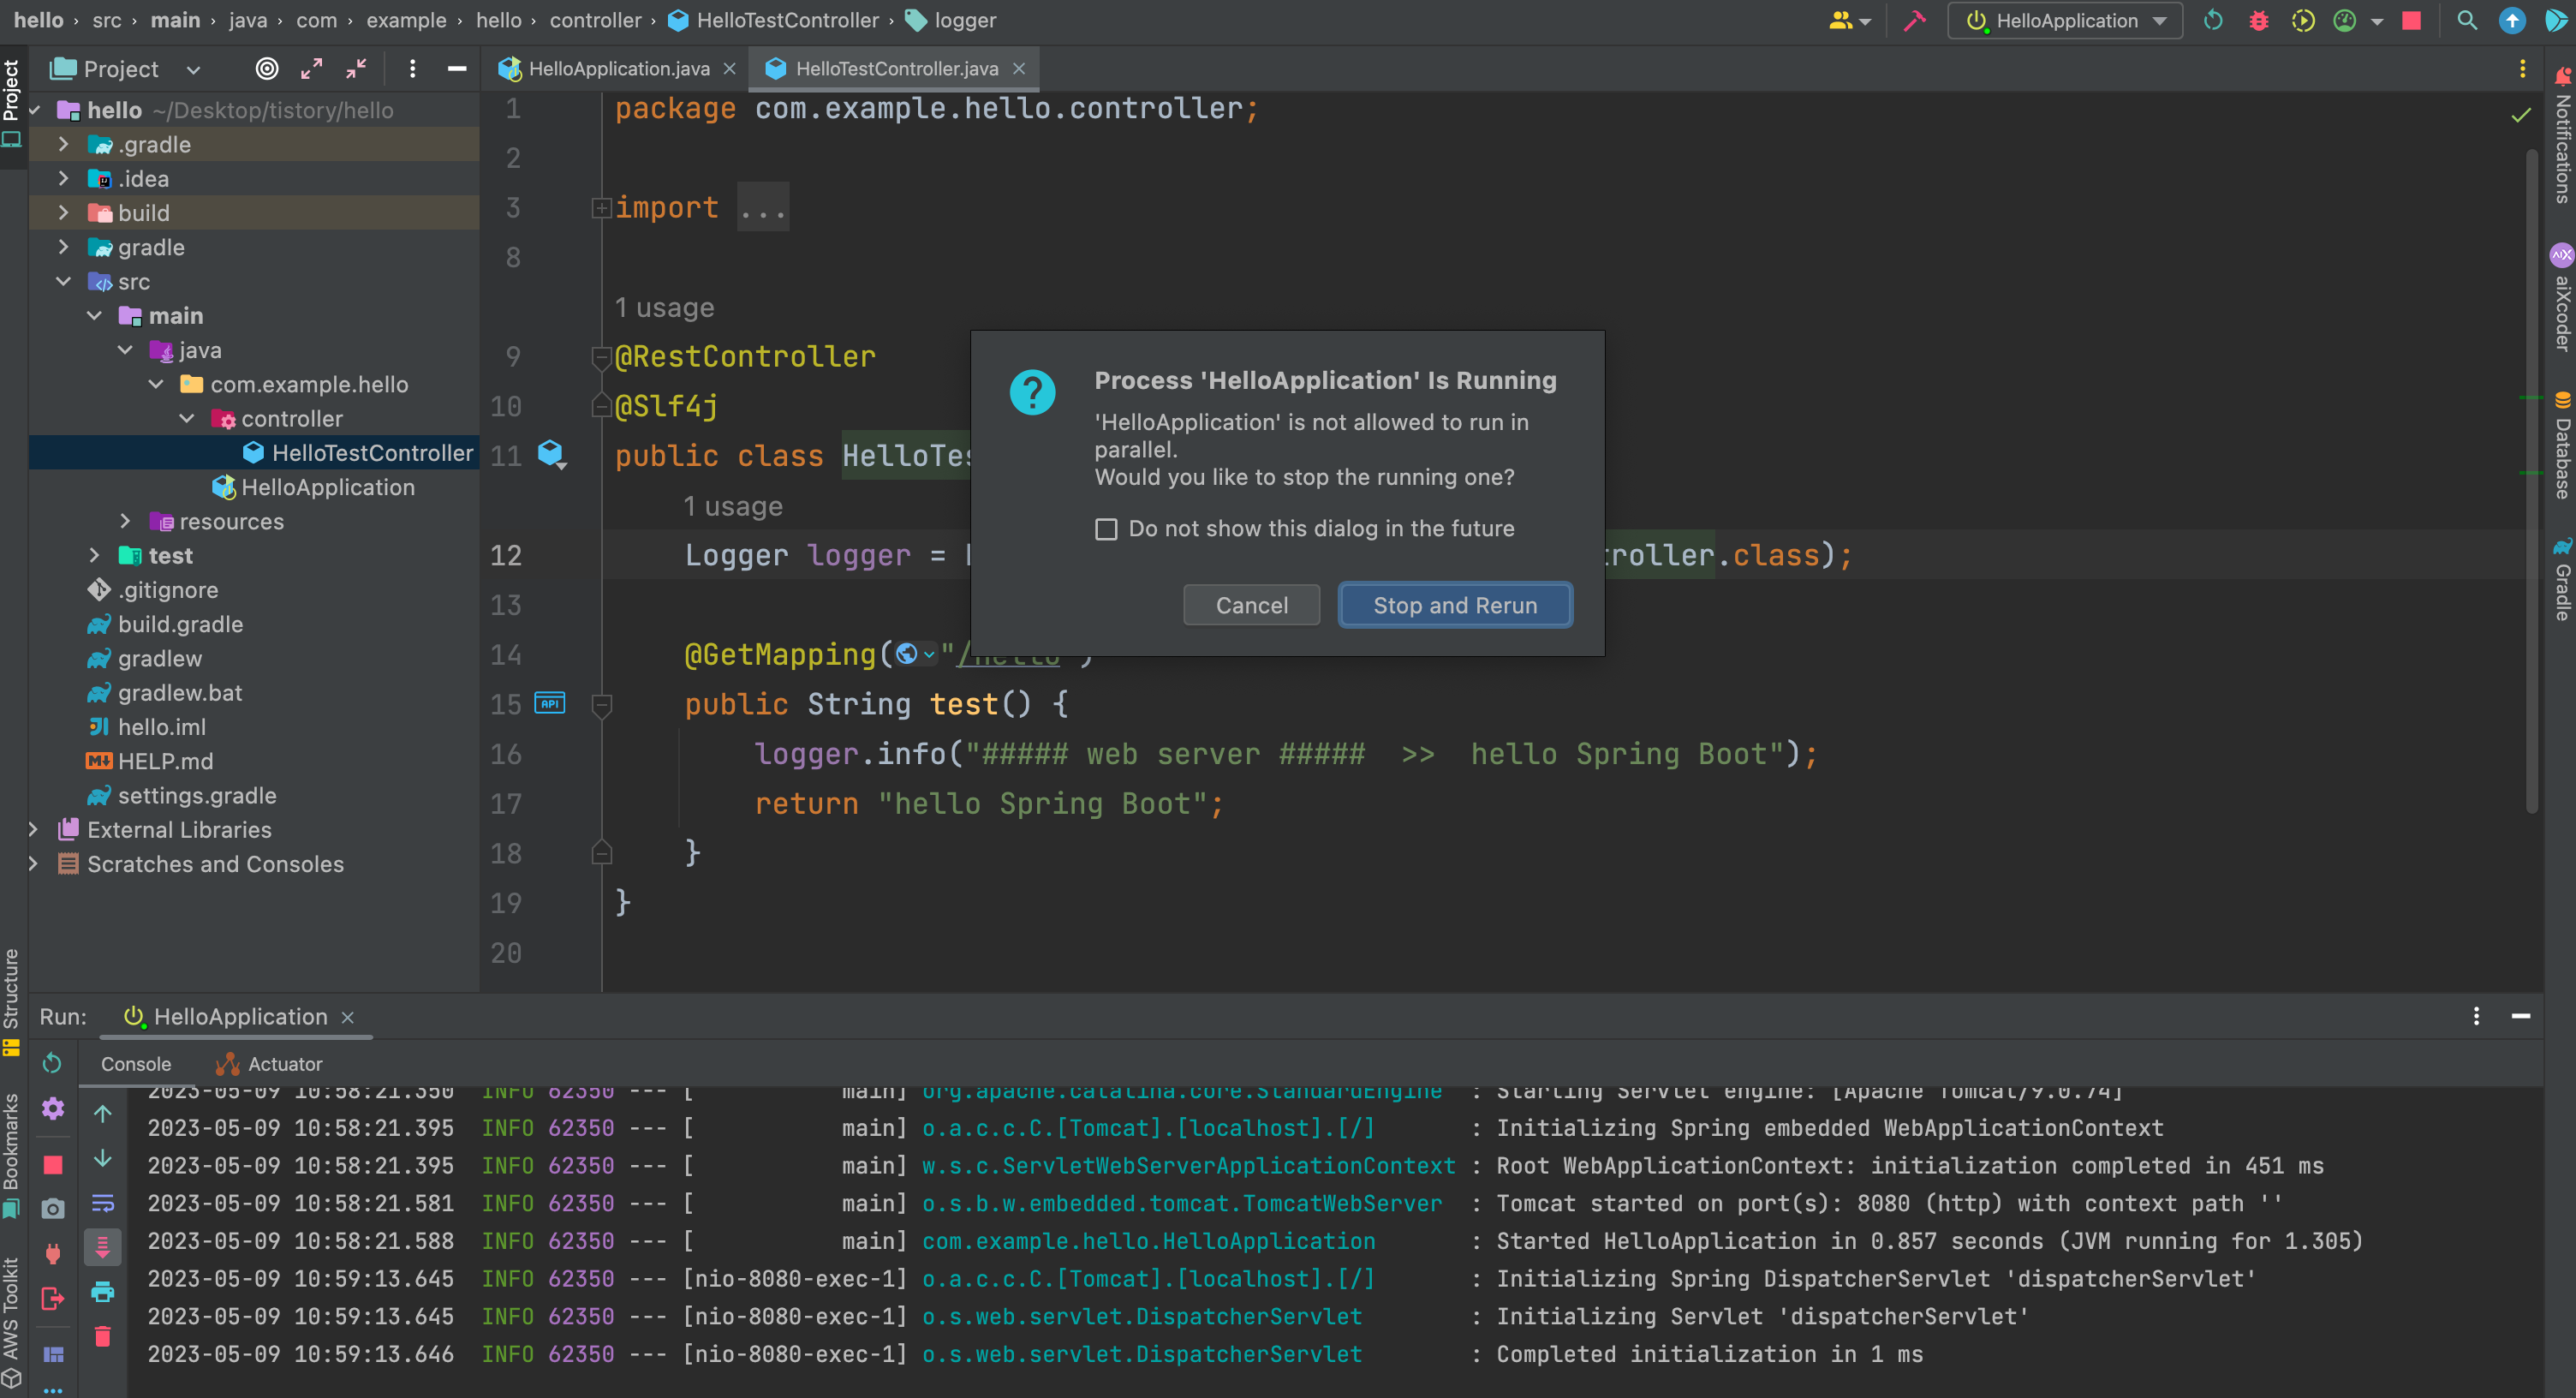This screenshot has width=2576, height=1398.
Task: Open the HelloApplication run configuration dropdown
Action: point(2066,21)
